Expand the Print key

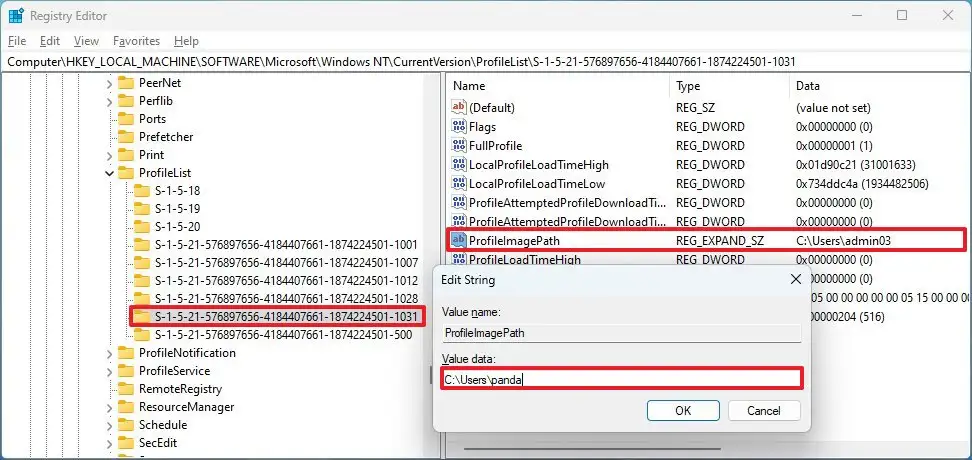coord(110,155)
